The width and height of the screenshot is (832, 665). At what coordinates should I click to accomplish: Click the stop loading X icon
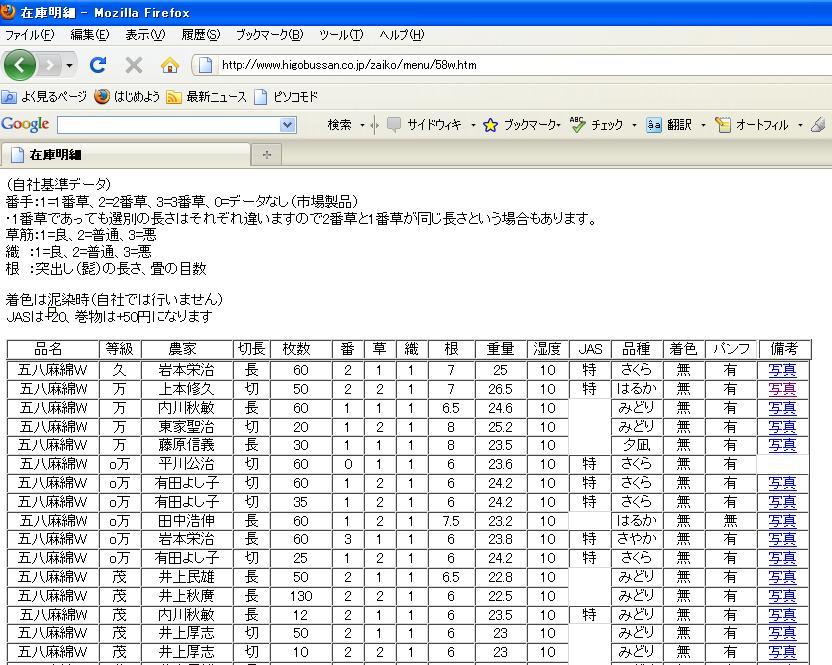click(x=134, y=65)
